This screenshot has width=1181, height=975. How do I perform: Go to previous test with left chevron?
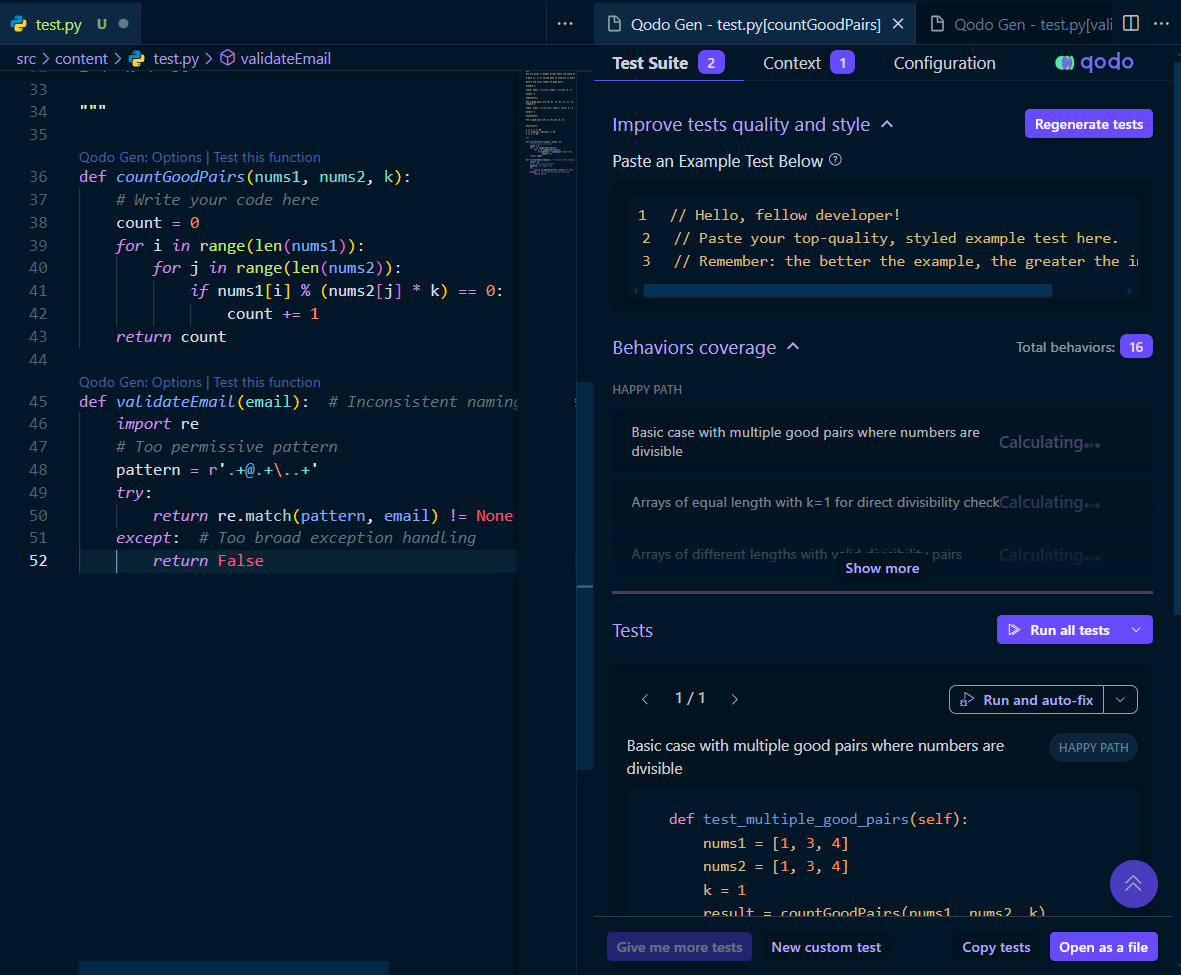(x=645, y=699)
